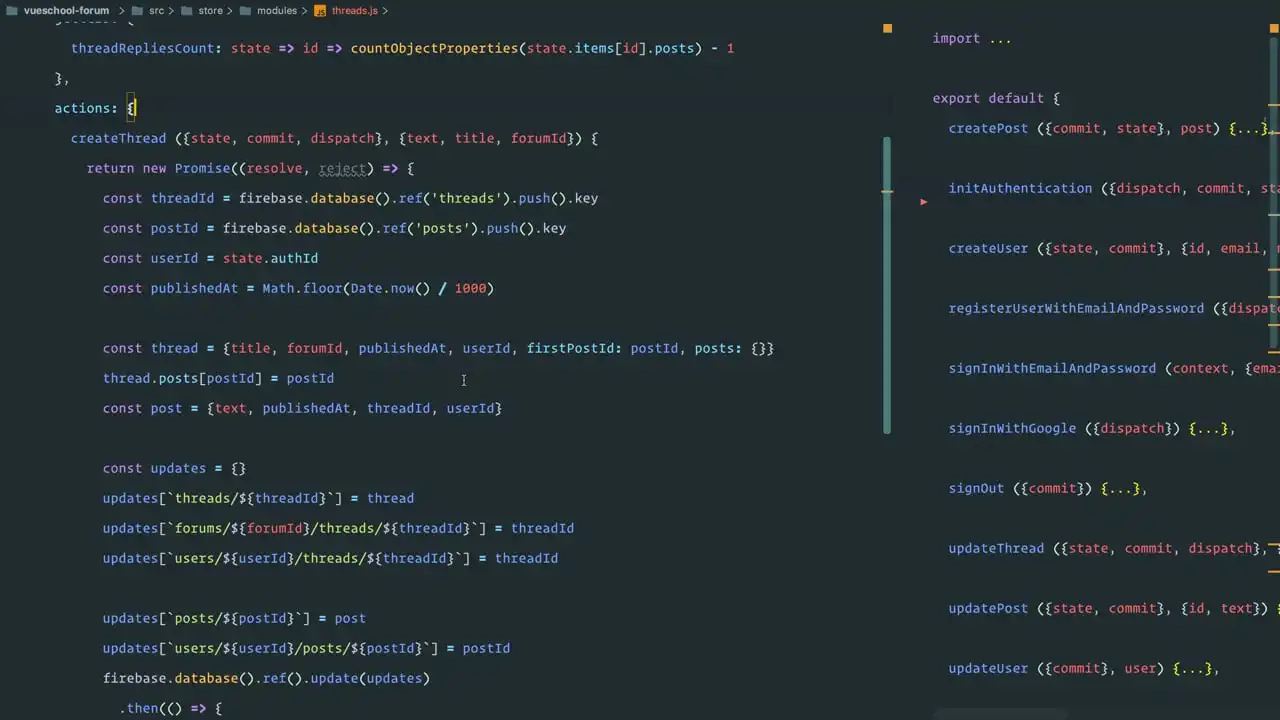Open the store breadcrumb item
This screenshot has height=720, width=1280.
[211, 10]
